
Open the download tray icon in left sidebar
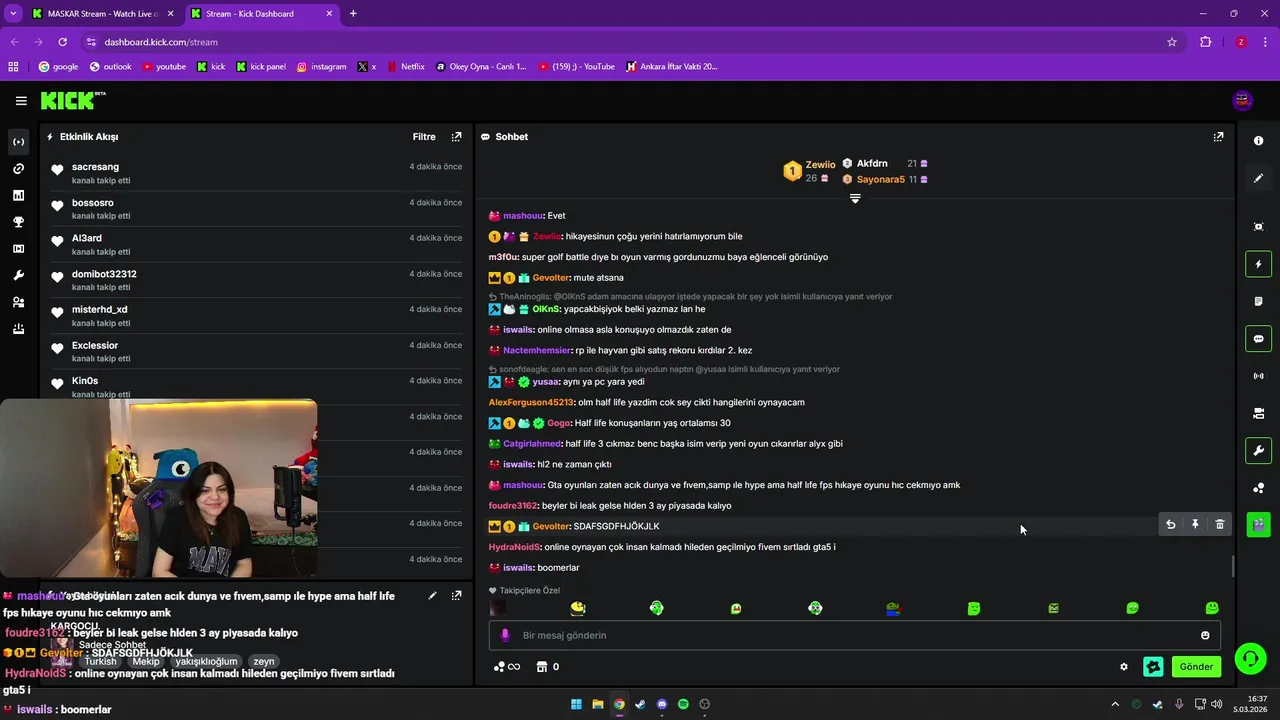coord(18,329)
